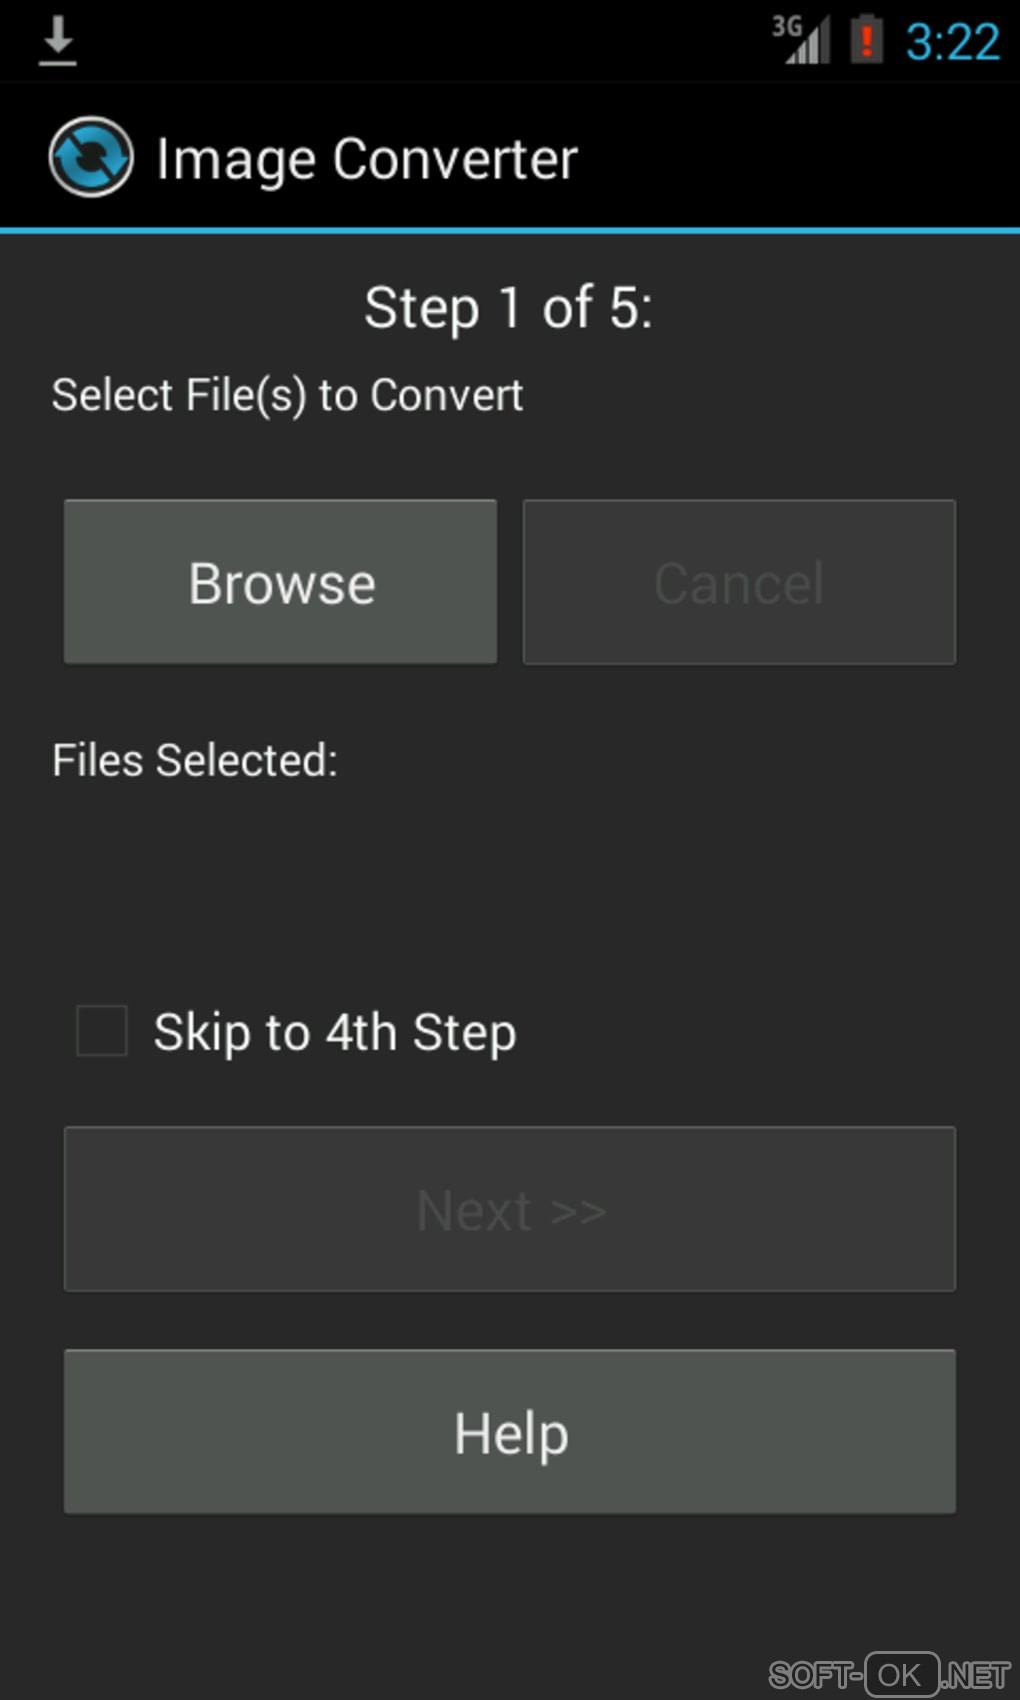The width and height of the screenshot is (1020, 1700).
Task: Open the Help button
Action: tap(510, 1432)
